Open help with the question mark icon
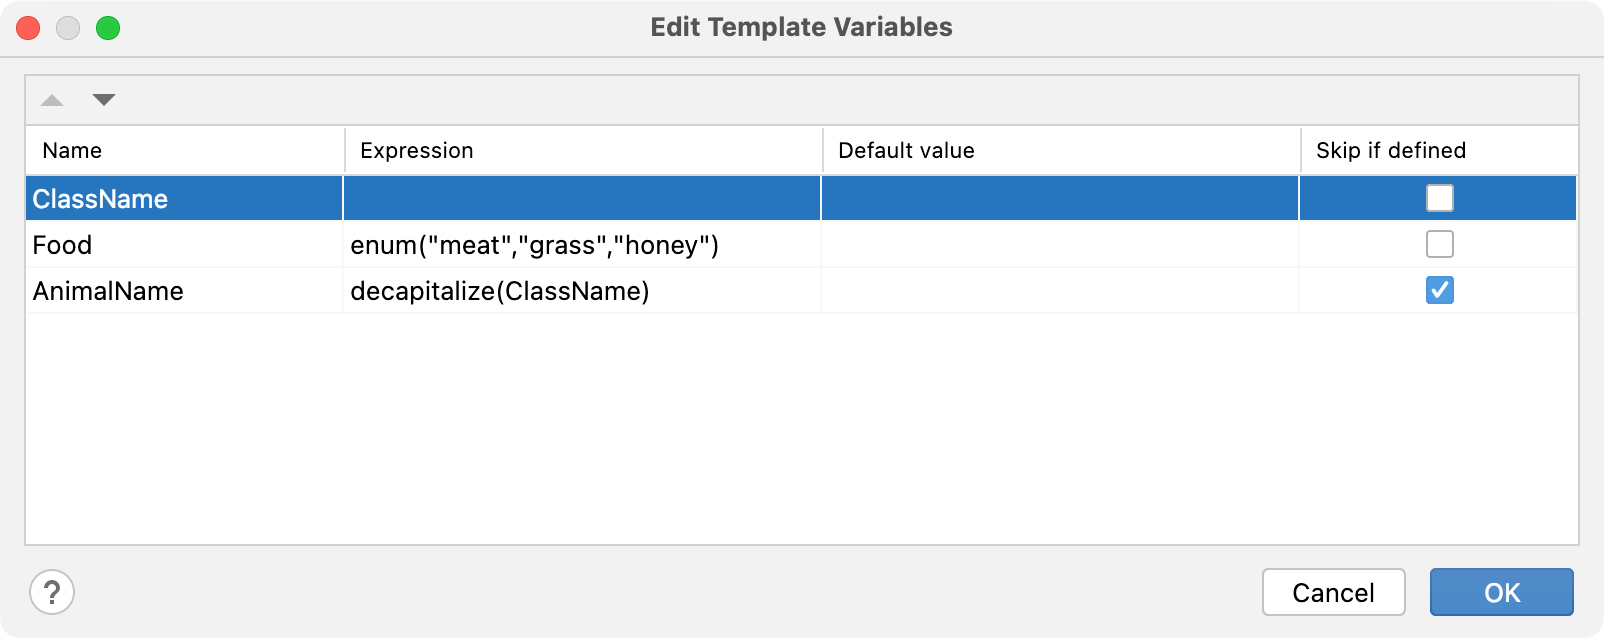This screenshot has width=1604, height=638. point(52,592)
